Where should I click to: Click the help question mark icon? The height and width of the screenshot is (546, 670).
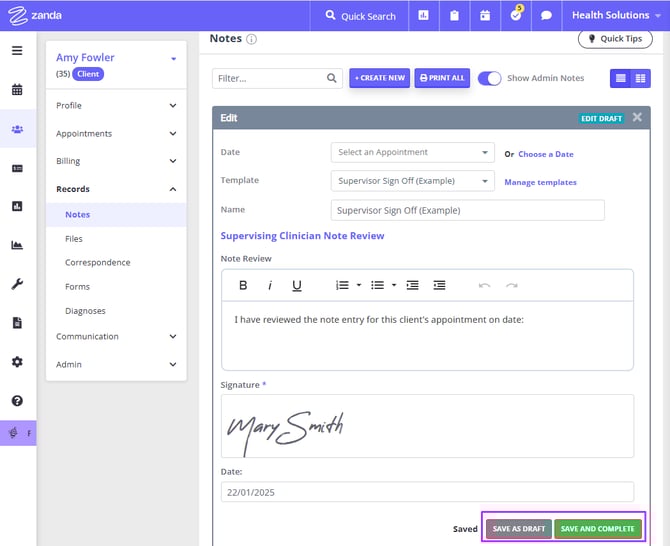[17, 401]
